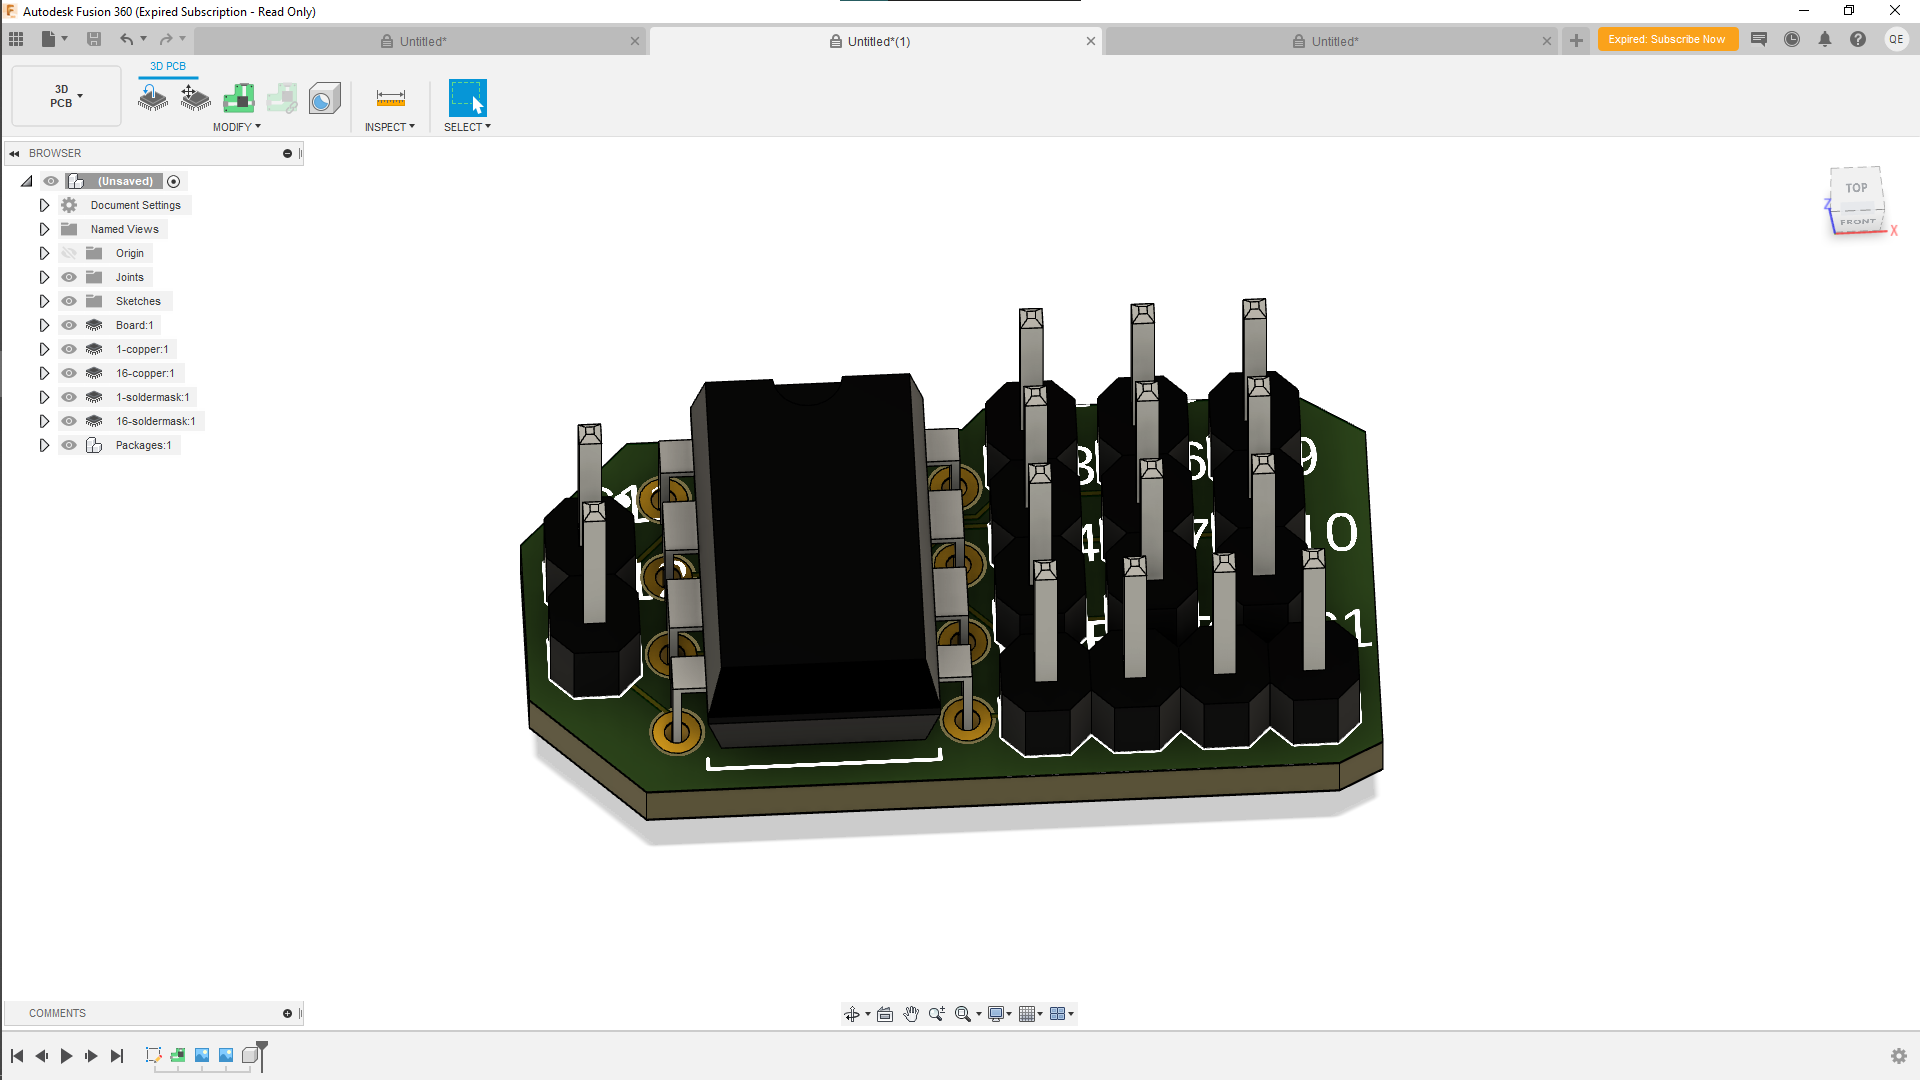Screen dimensions: 1920x1080
Task: Expand Named Views node
Action: [x=44, y=229]
